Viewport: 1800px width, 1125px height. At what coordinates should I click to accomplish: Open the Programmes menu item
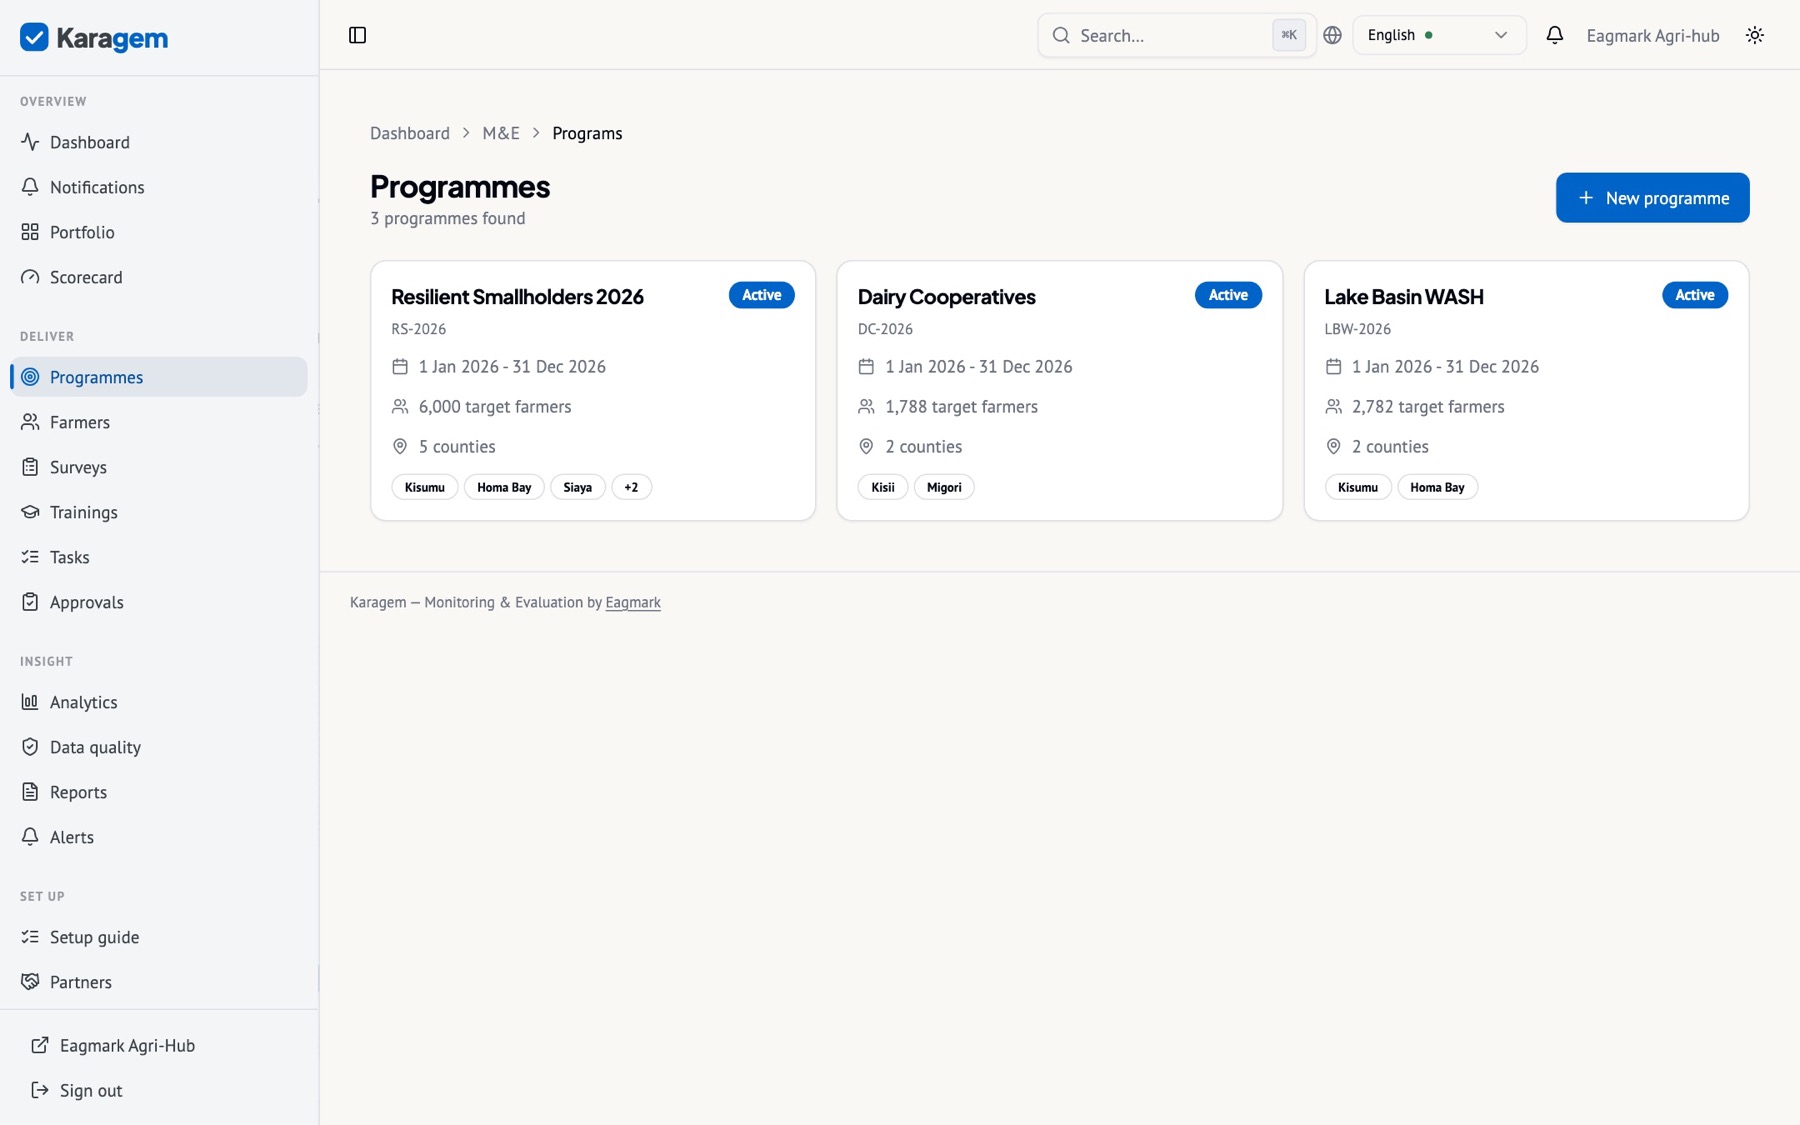(x=159, y=377)
